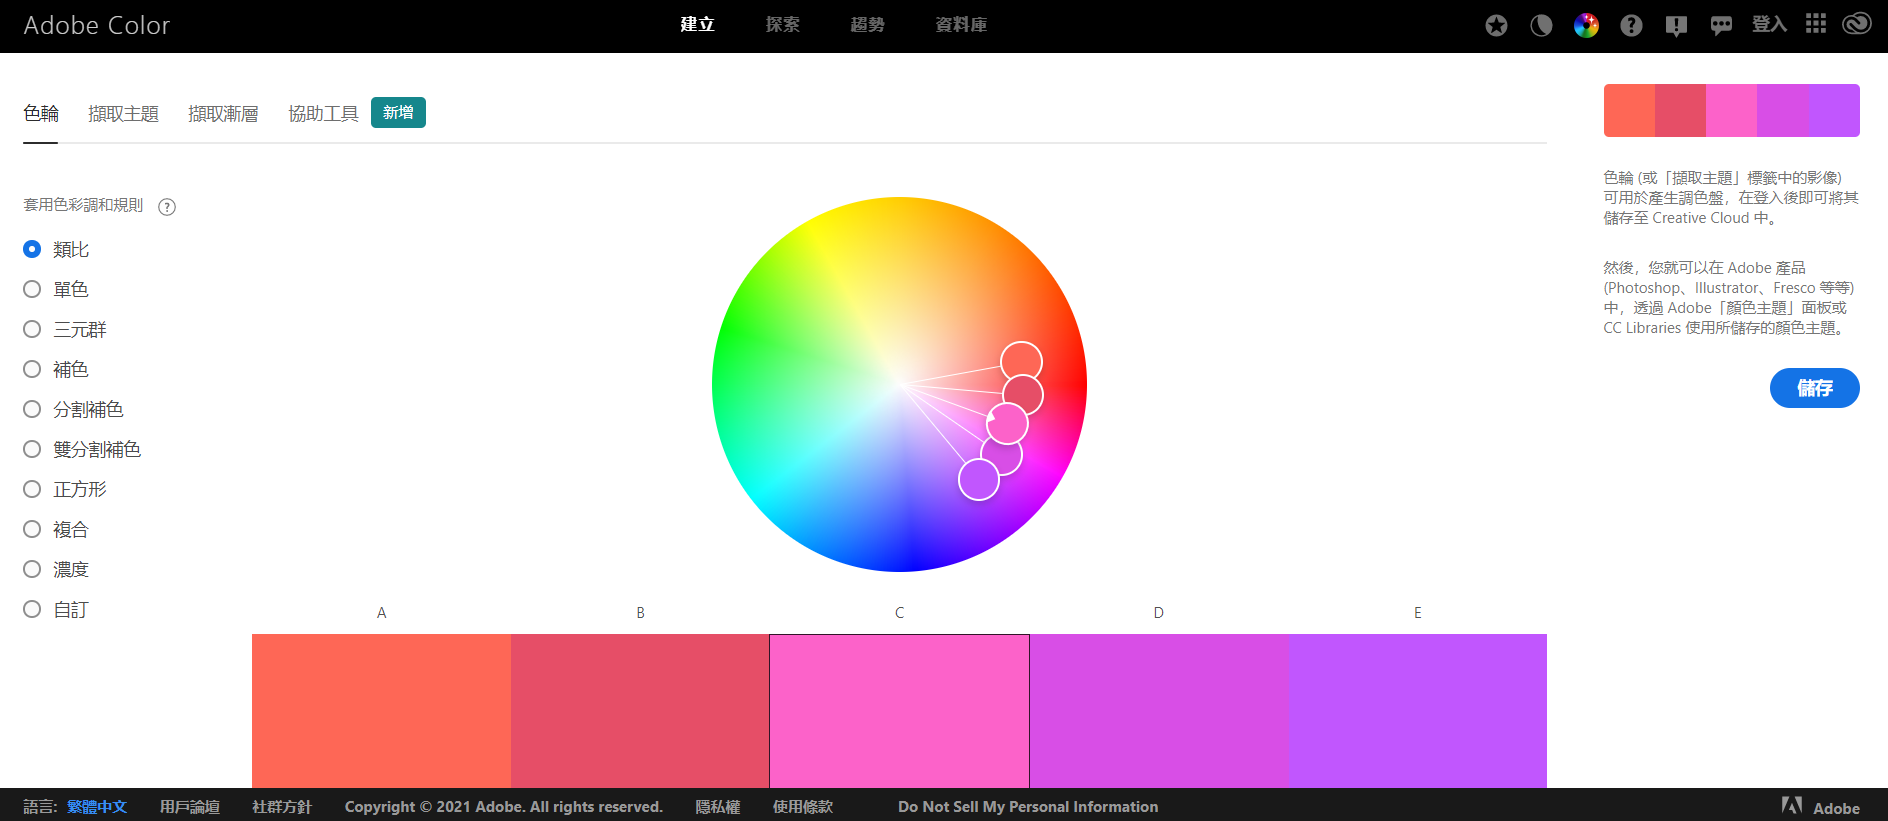The height and width of the screenshot is (821, 1888).
Task: Click the harmony rule help question icon
Action: tap(167, 207)
